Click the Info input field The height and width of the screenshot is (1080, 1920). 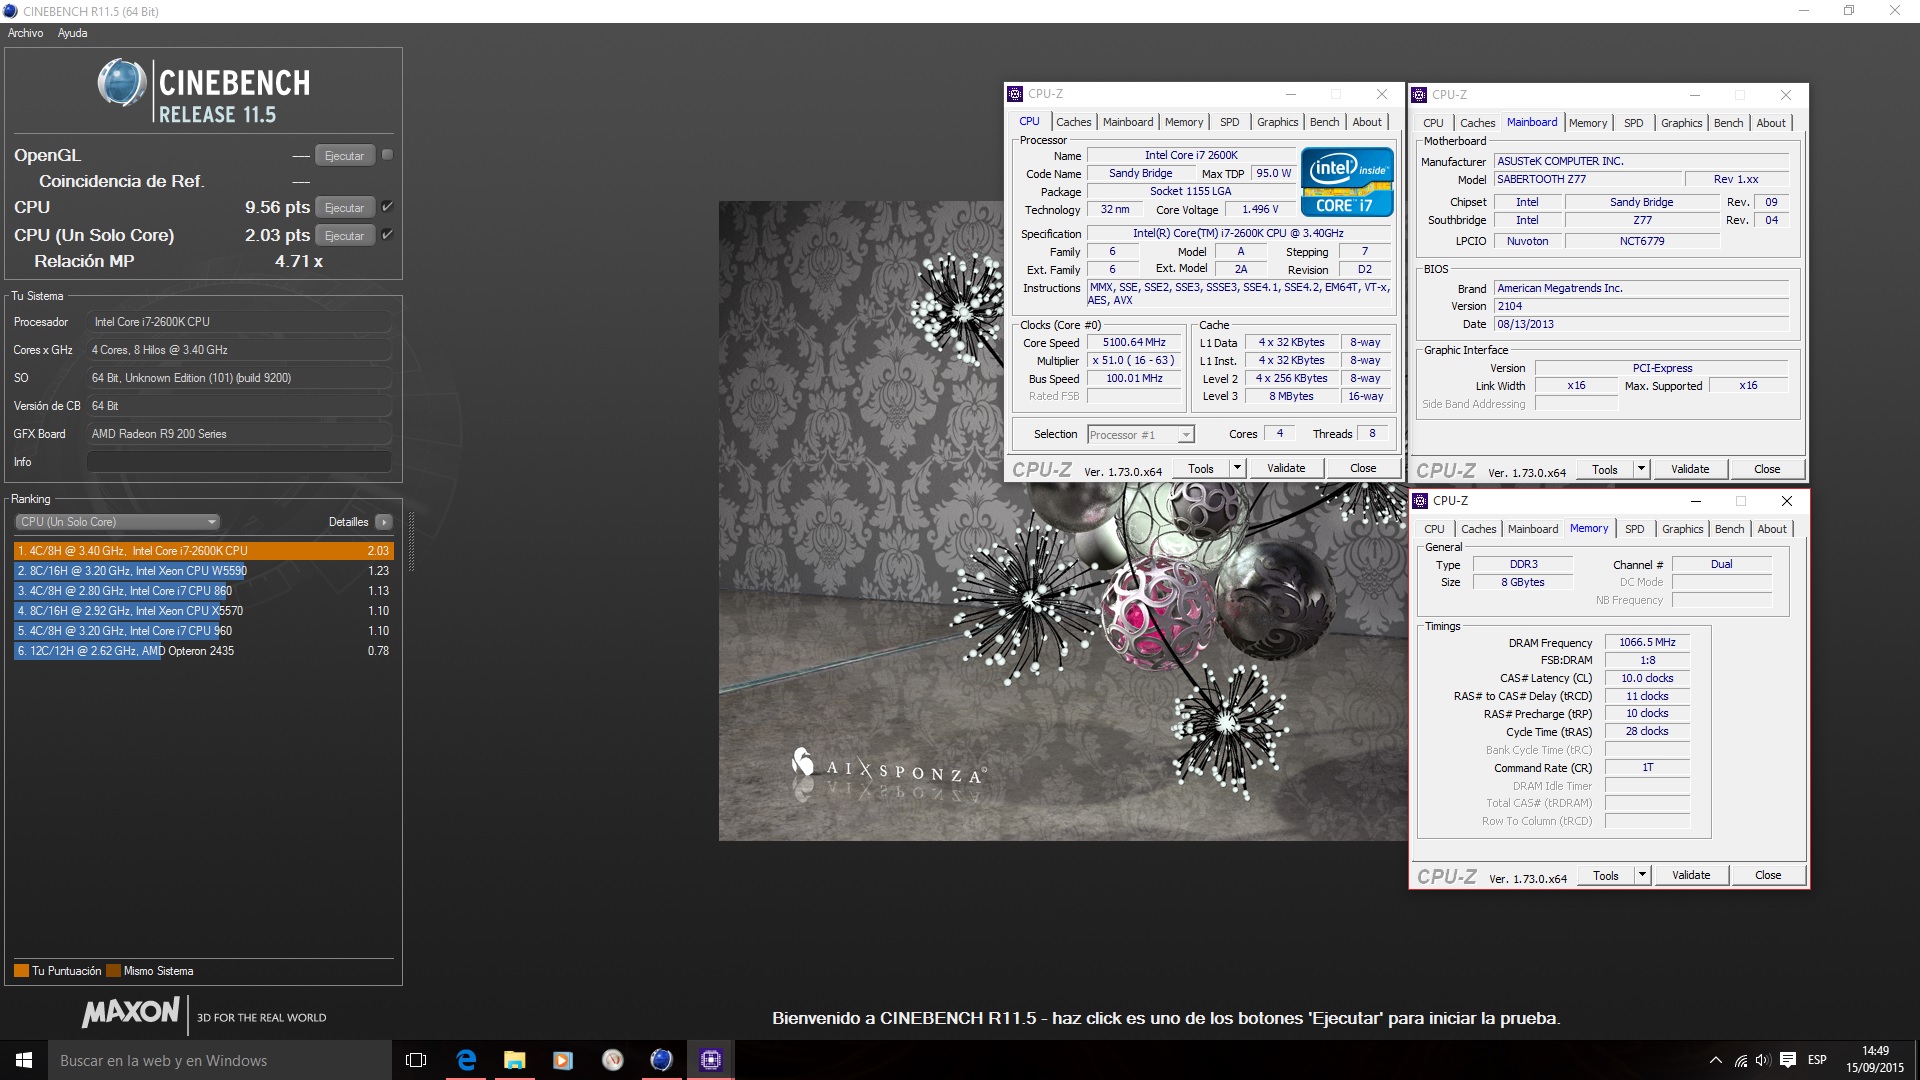coord(239,462)
